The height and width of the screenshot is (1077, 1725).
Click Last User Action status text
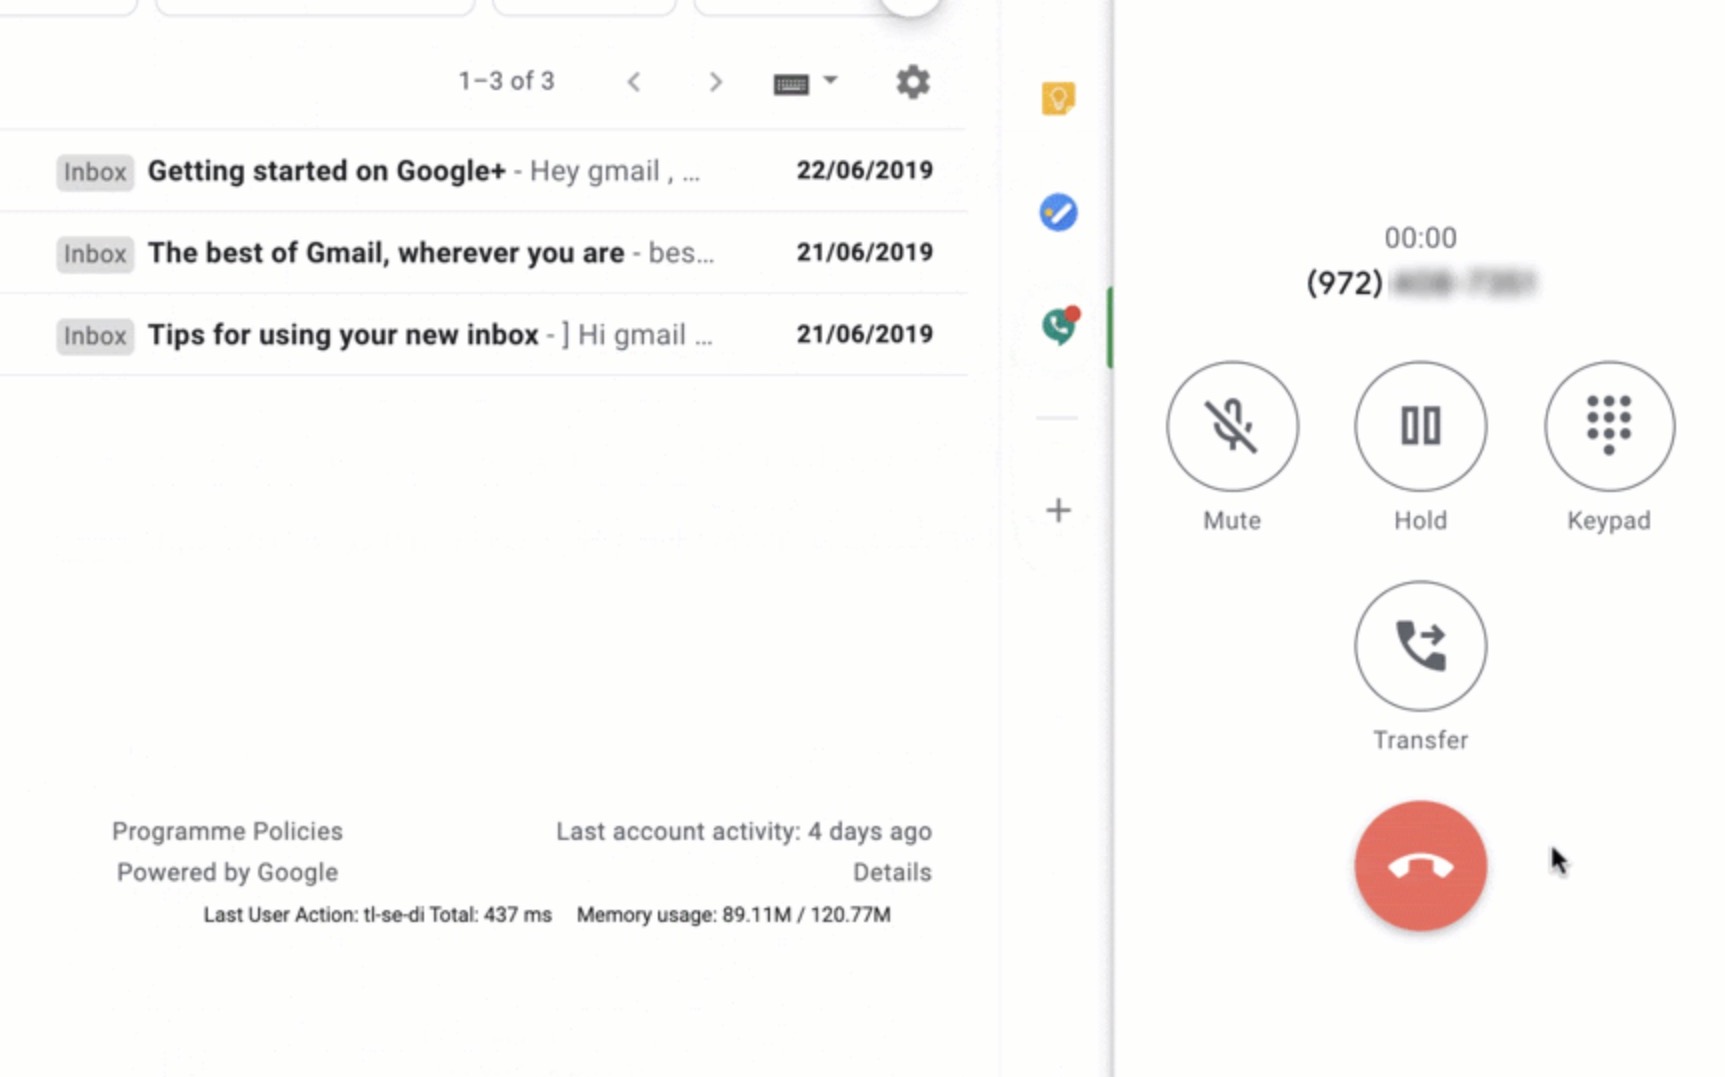tap(377, 914)
